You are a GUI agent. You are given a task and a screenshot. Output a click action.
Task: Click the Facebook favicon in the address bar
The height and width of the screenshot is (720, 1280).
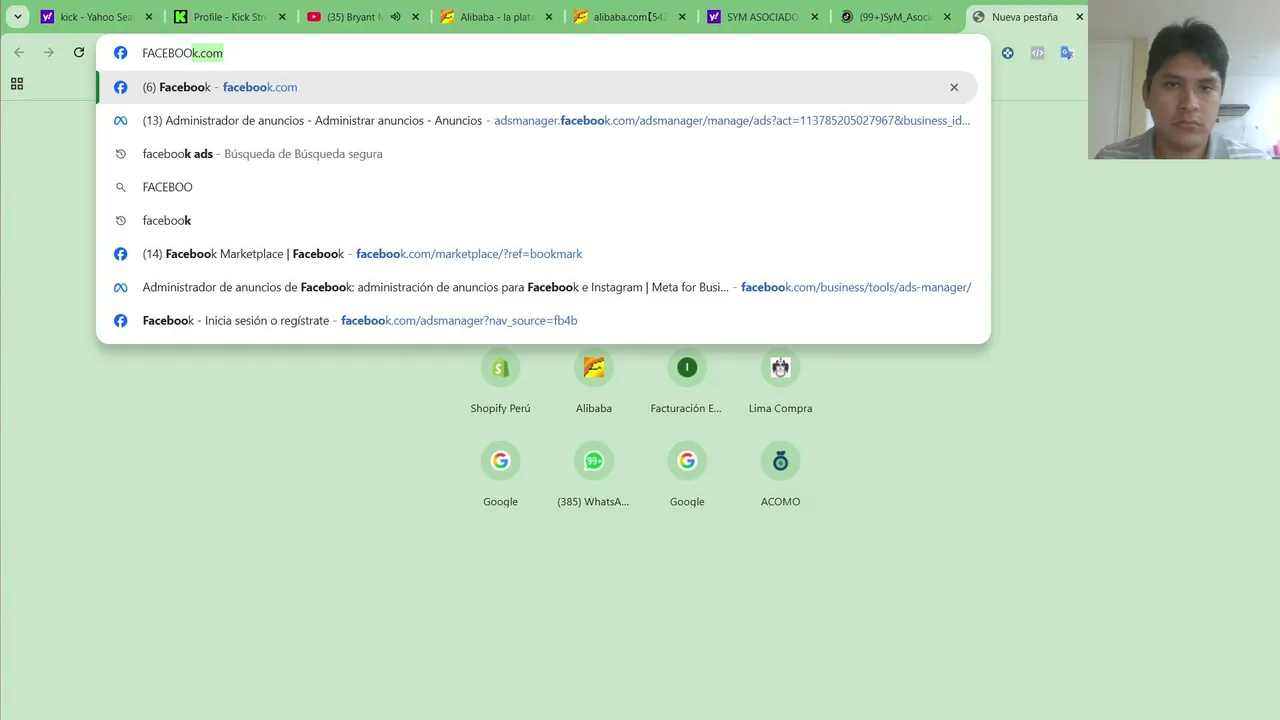[x=120, y=53]
